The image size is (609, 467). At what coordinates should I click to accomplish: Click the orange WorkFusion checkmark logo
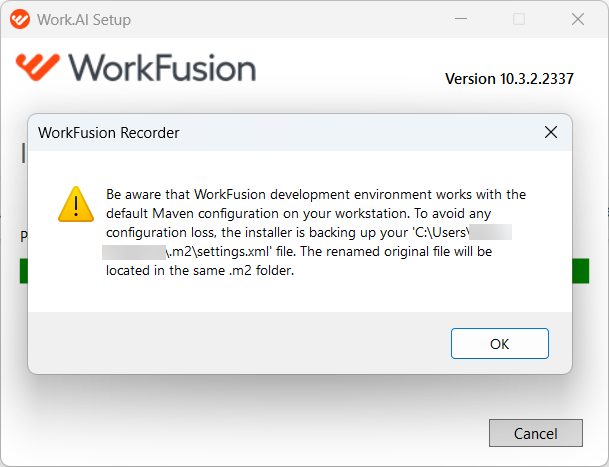click(x=38, y=67)
